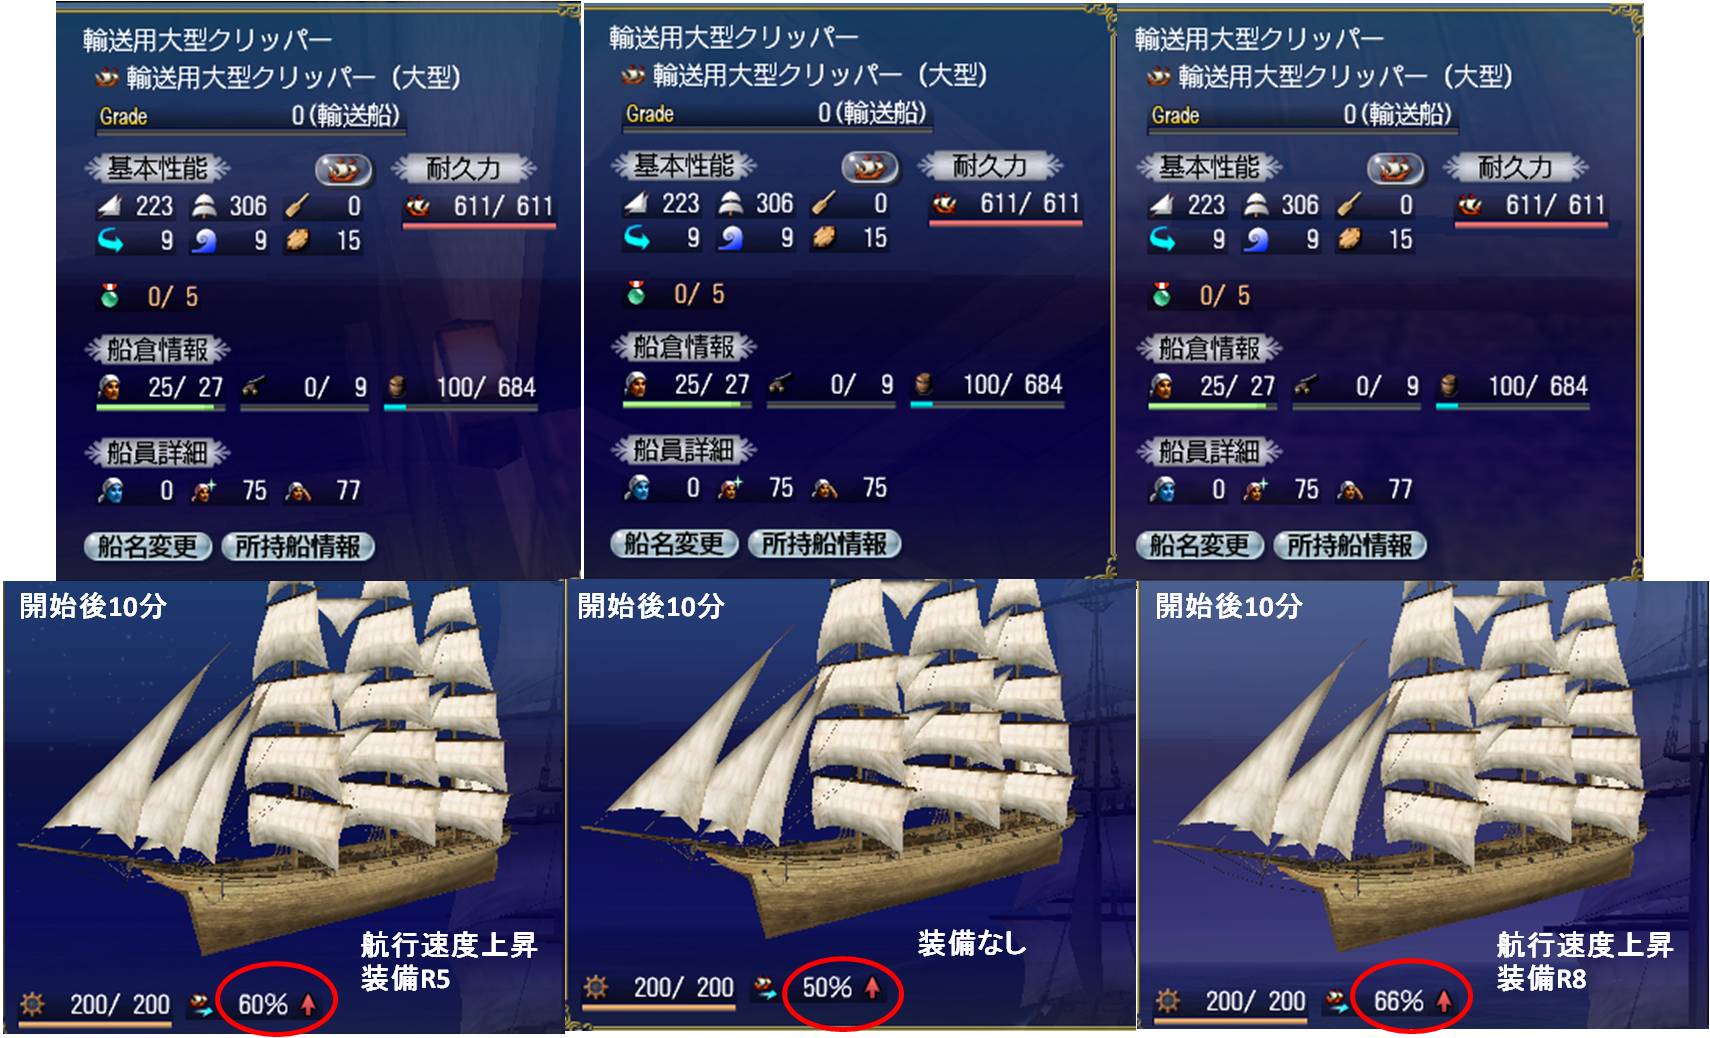Open 所持船情報 in the left panel
Screen dimensions: 1710x1038
[x=297, y=546]
